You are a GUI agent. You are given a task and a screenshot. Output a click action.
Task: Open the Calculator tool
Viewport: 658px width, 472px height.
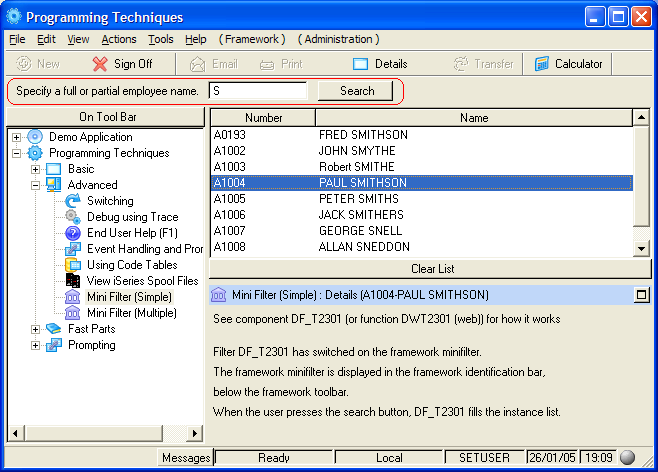[543, 64]
